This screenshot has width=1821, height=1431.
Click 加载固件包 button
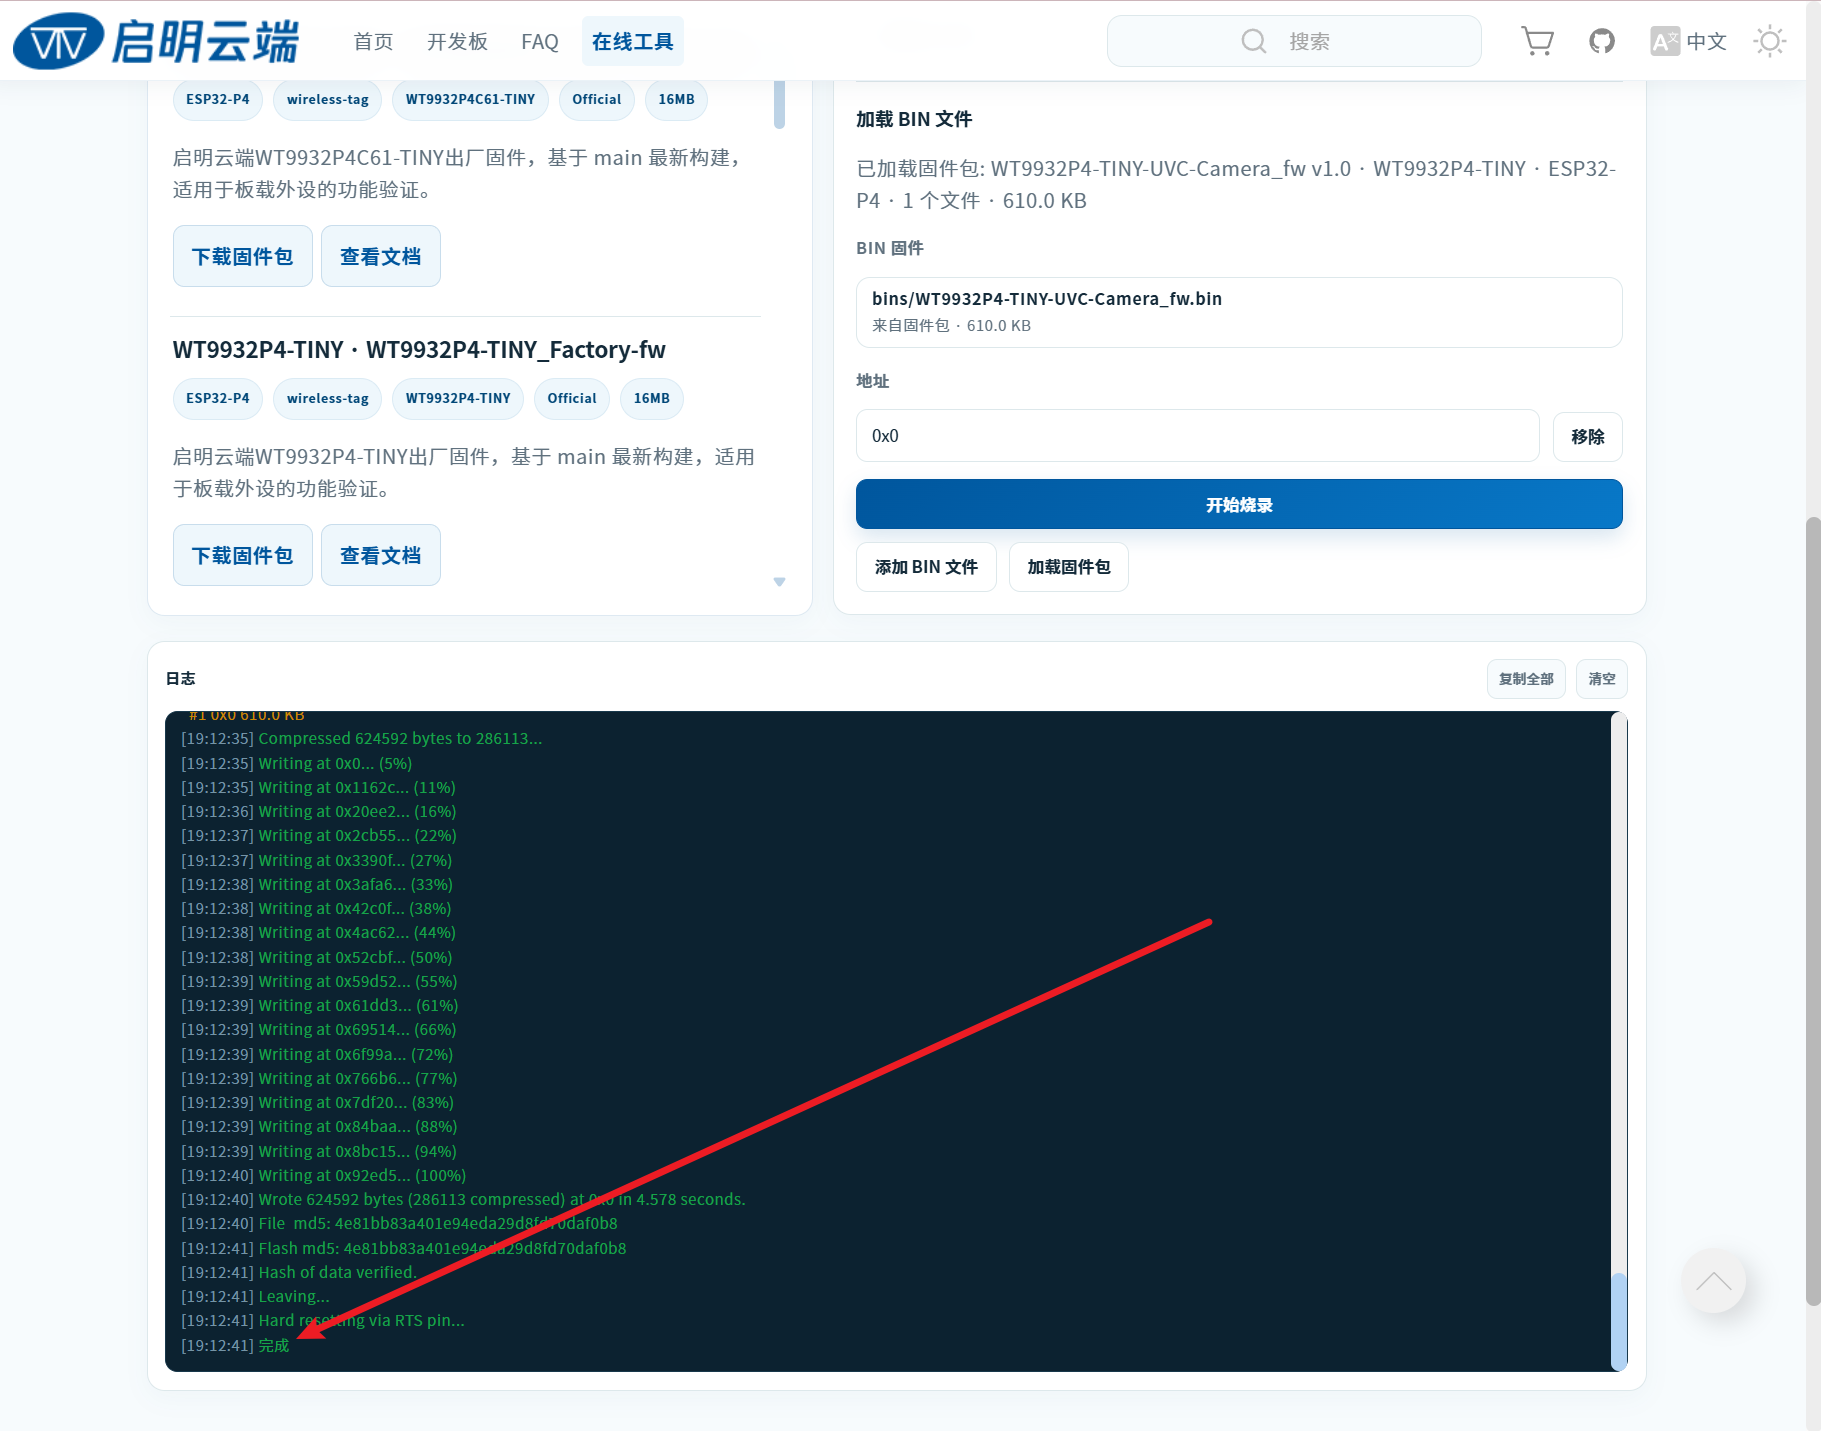(1069, 567)
